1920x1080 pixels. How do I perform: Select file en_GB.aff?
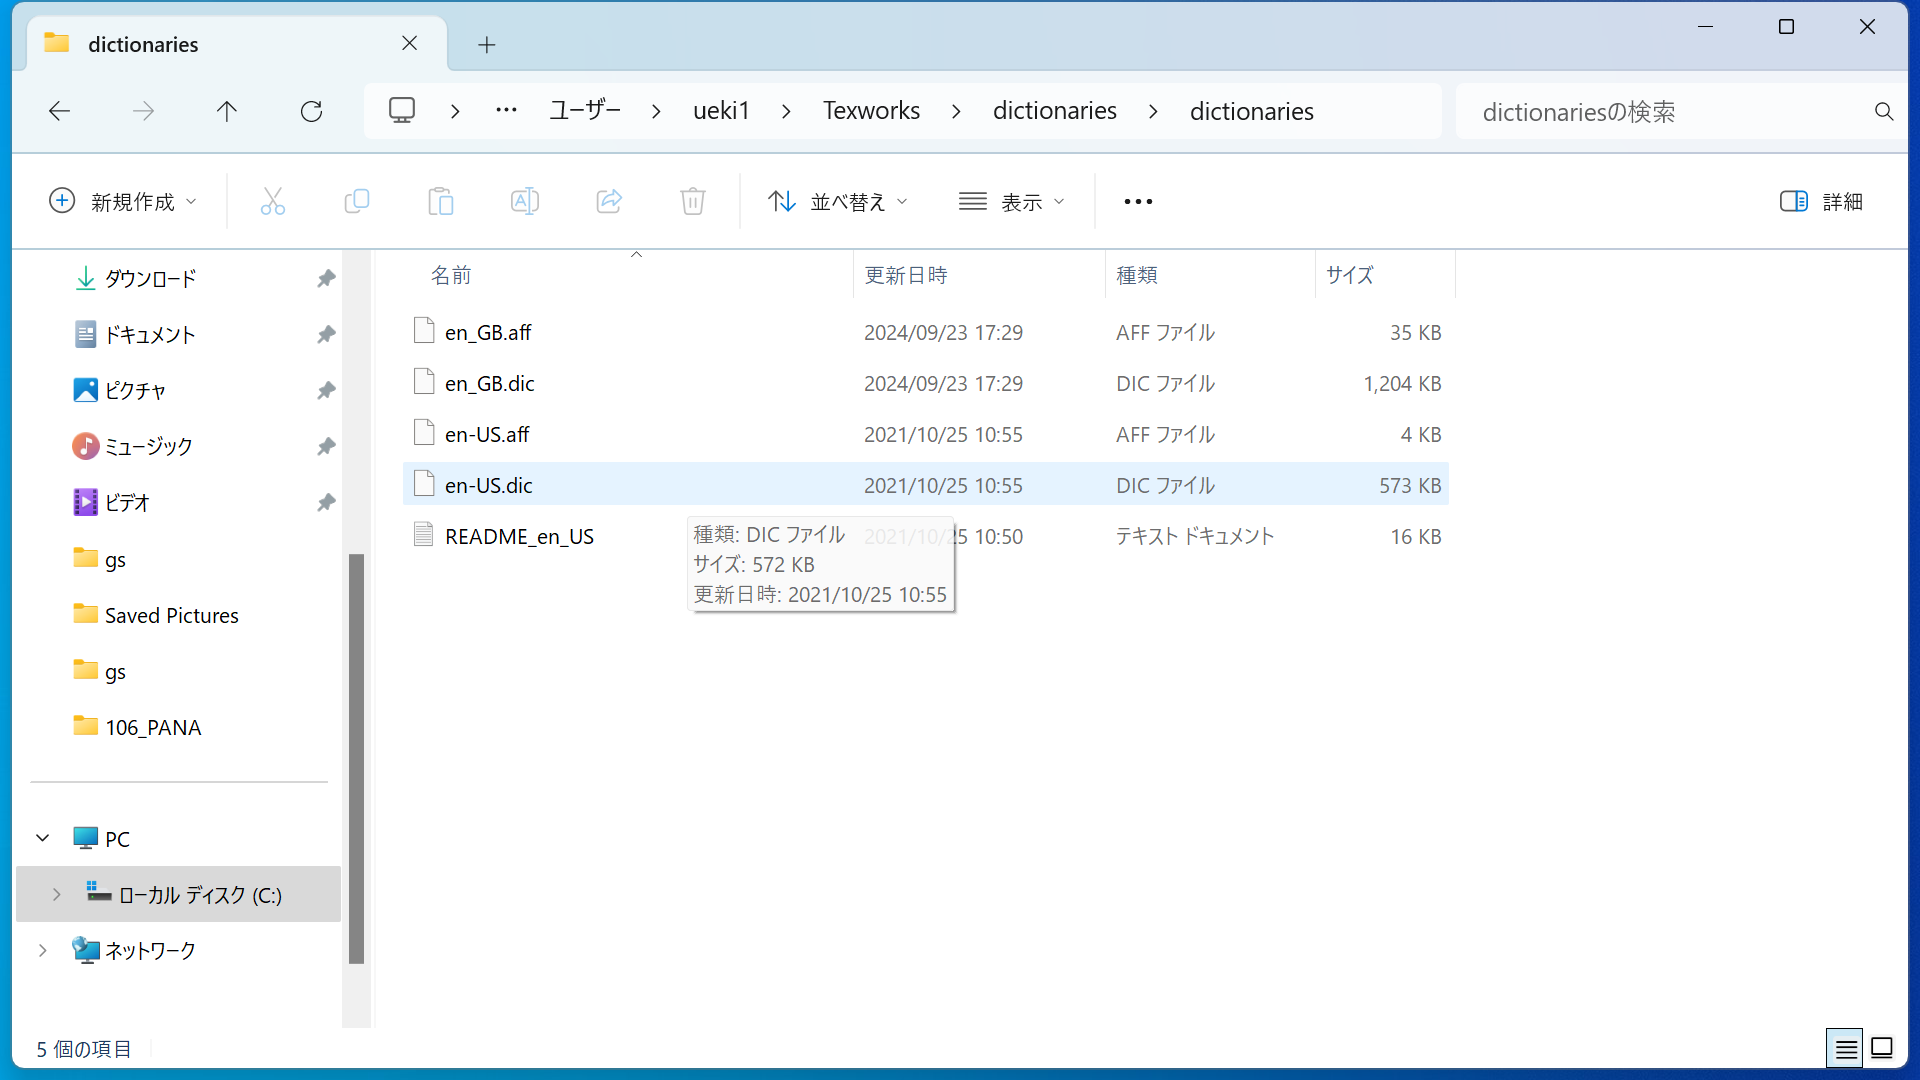coord(925,332)
